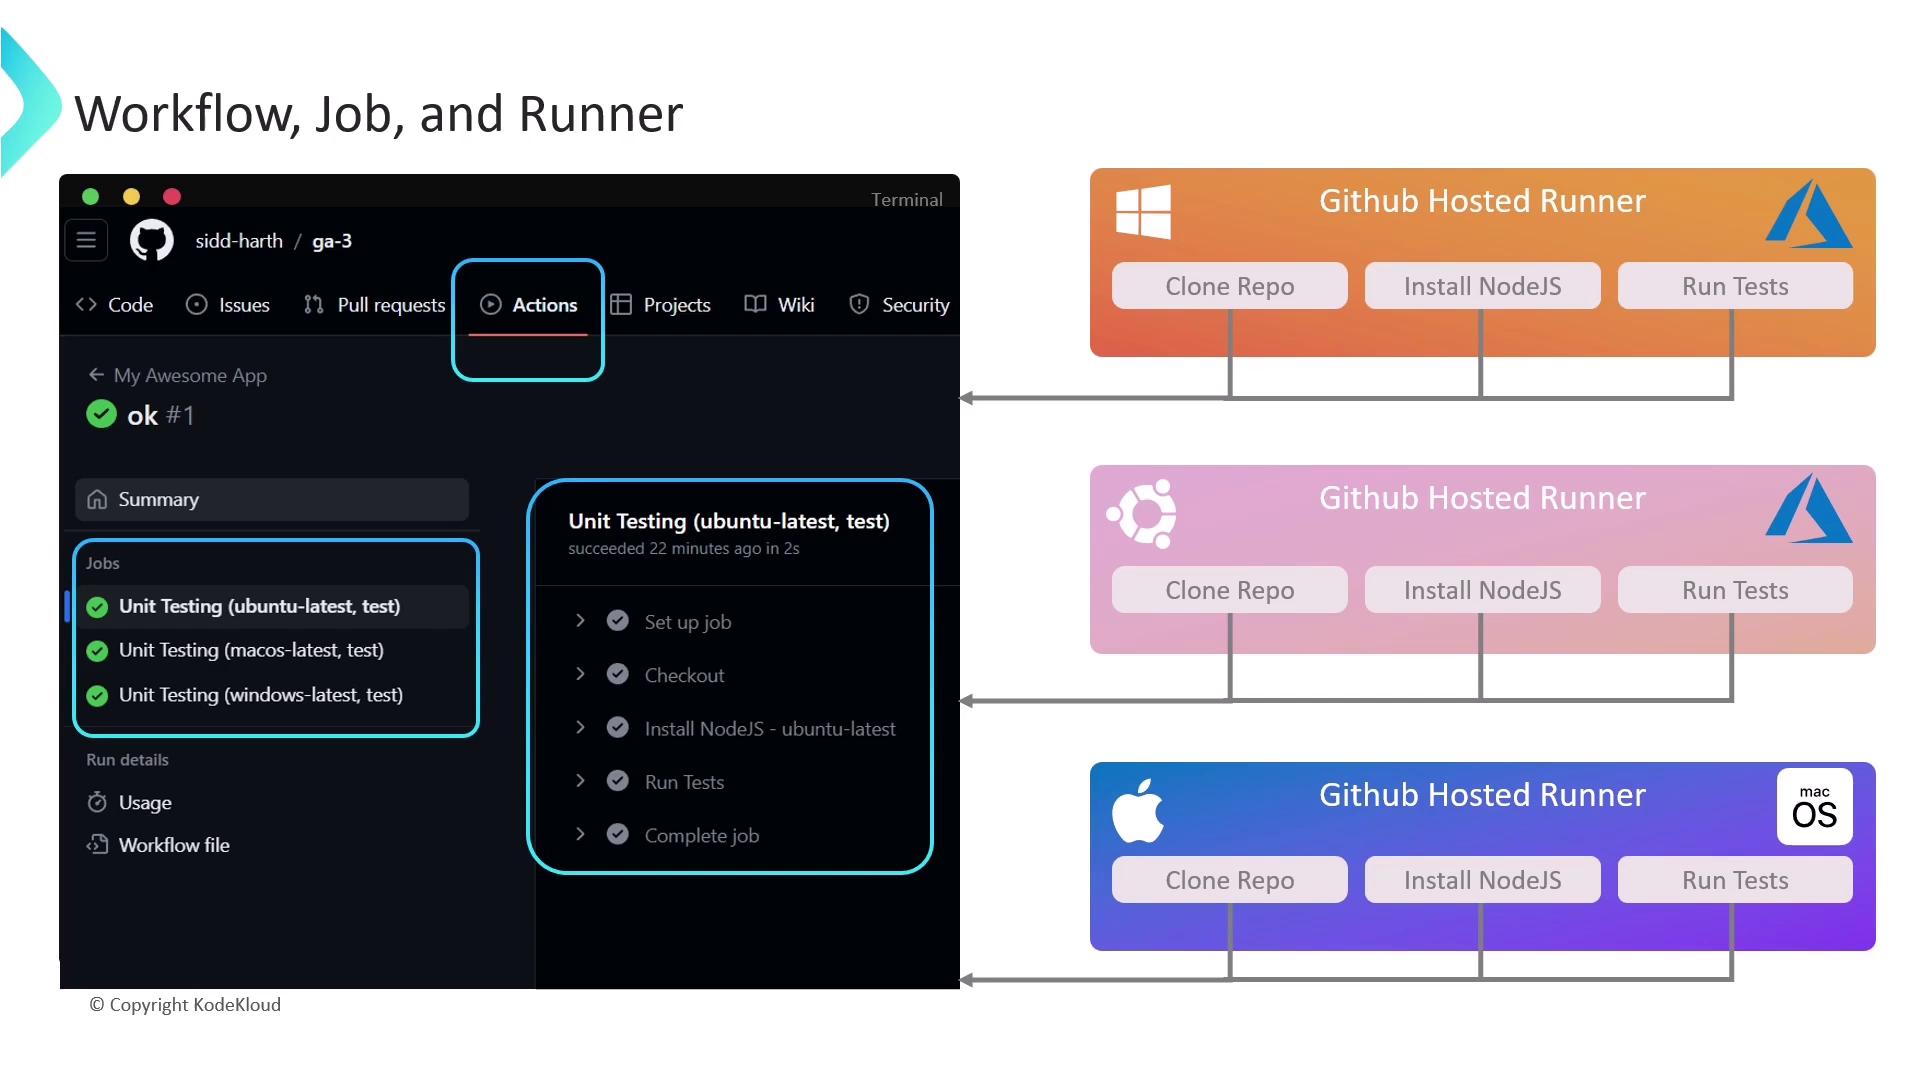Click the Ubuntu logo icon
Viewport: 1920px width, 1080px height.
coord(1142,513)
